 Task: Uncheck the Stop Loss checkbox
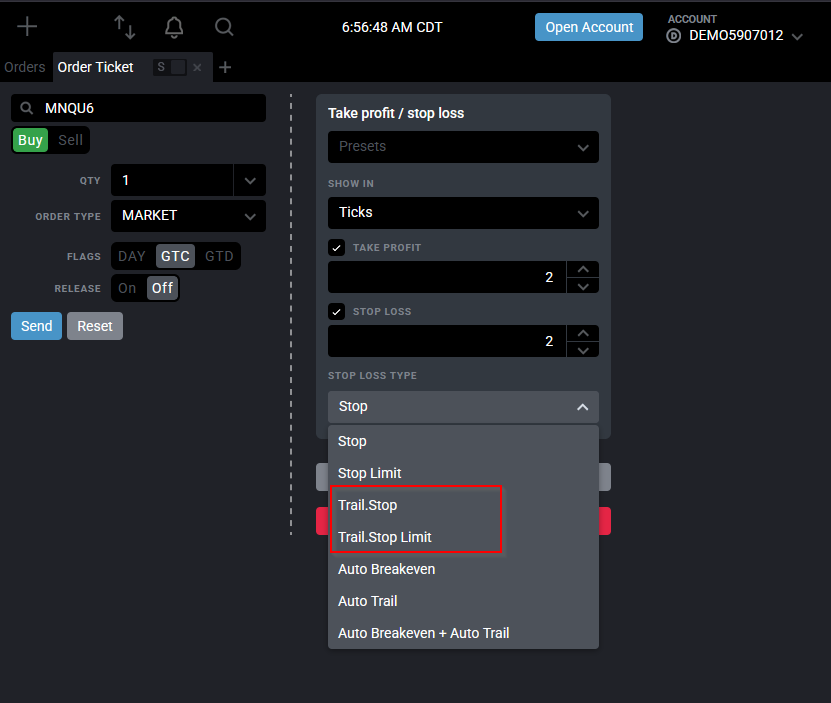click(x=337, y=311)
